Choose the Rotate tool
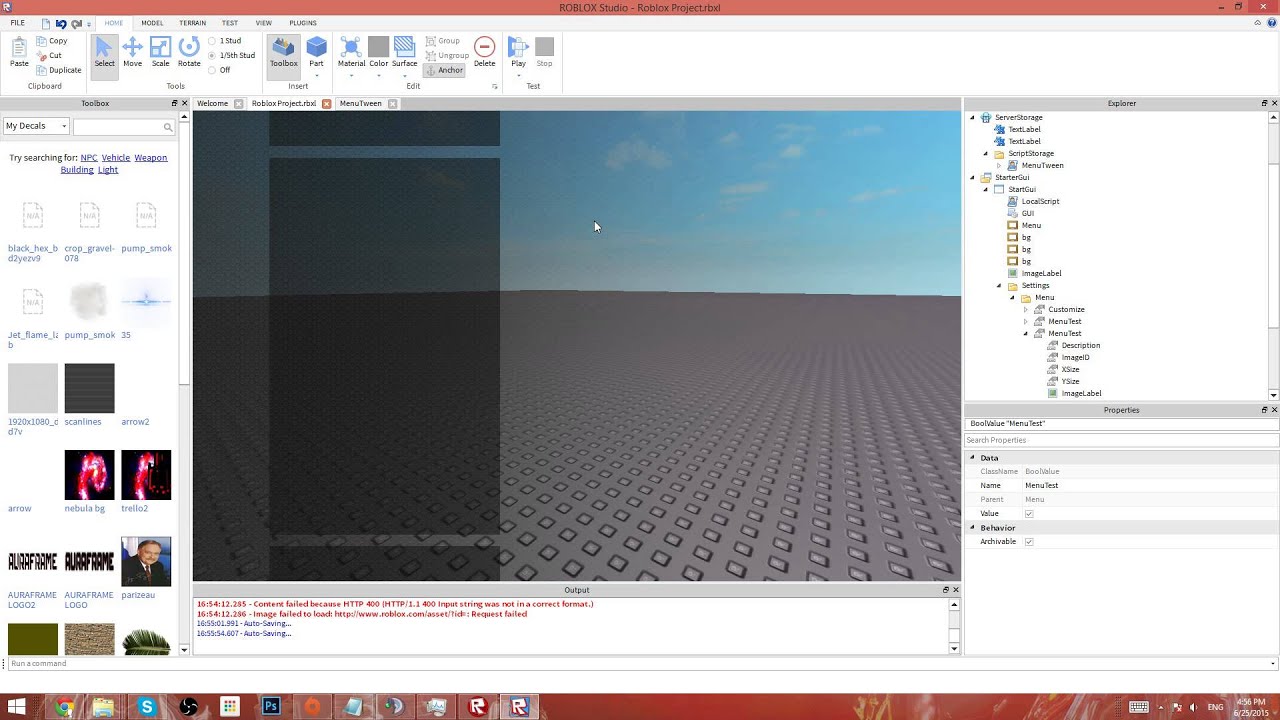This screenshot has height=720, width=1280. pyautogui.click(x=189, y=53)
